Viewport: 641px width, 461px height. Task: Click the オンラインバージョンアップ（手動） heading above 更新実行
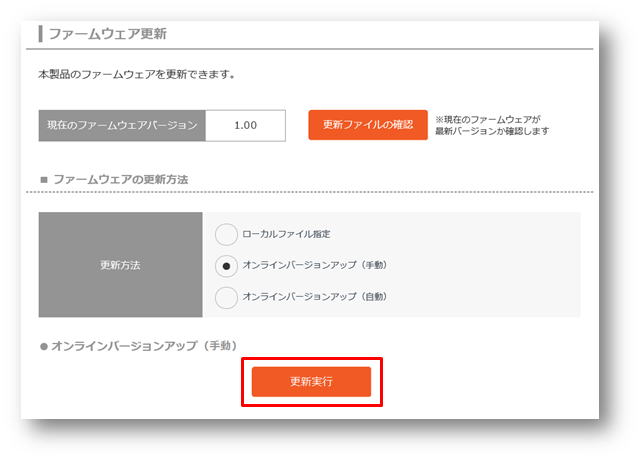pyautogui.click(x=144, y=346)
